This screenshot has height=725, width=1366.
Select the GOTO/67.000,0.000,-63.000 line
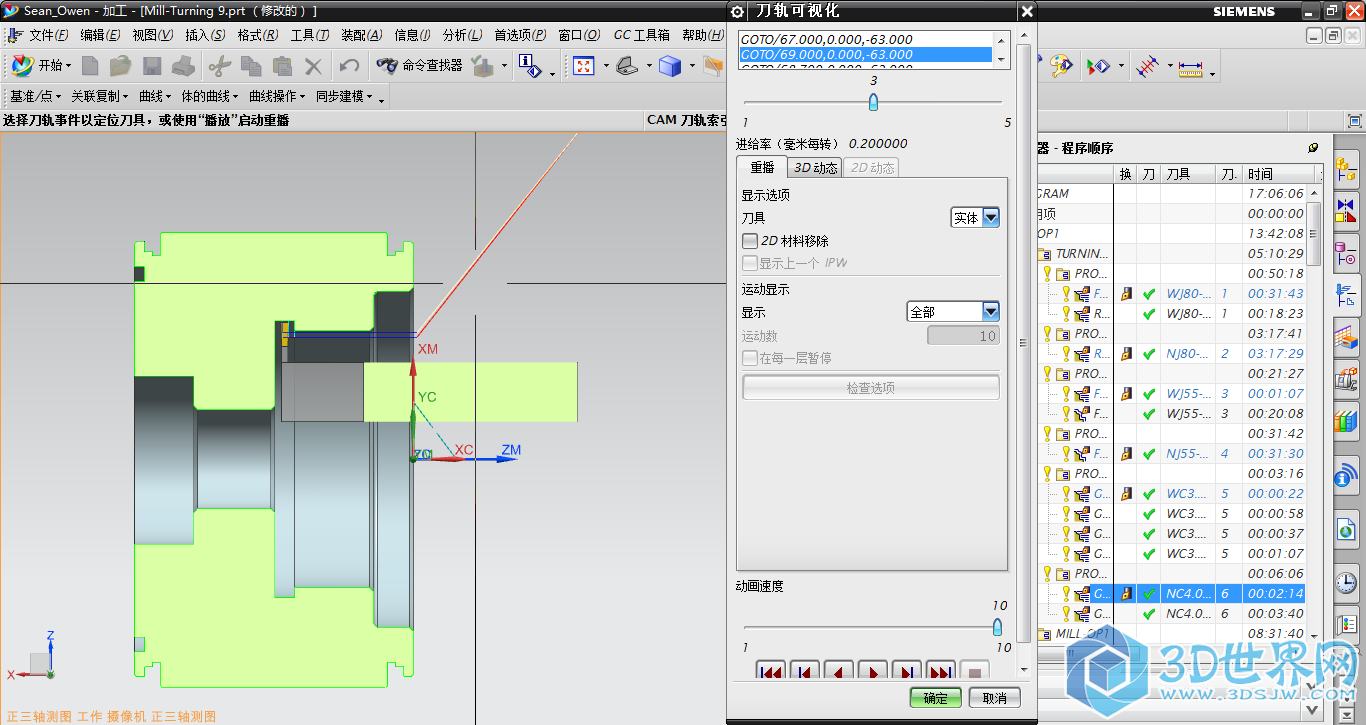[866, 40]
